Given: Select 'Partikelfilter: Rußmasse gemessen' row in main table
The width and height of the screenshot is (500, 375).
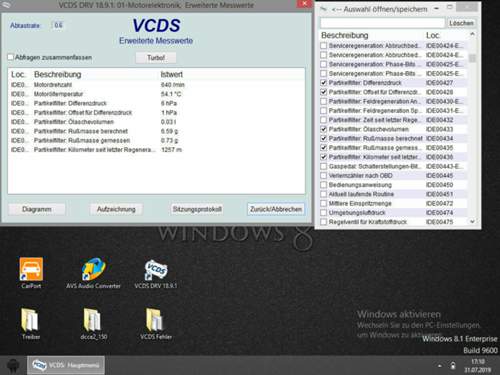Looking at the screenshot, I should pyautogui.click(x=156, y=141).
